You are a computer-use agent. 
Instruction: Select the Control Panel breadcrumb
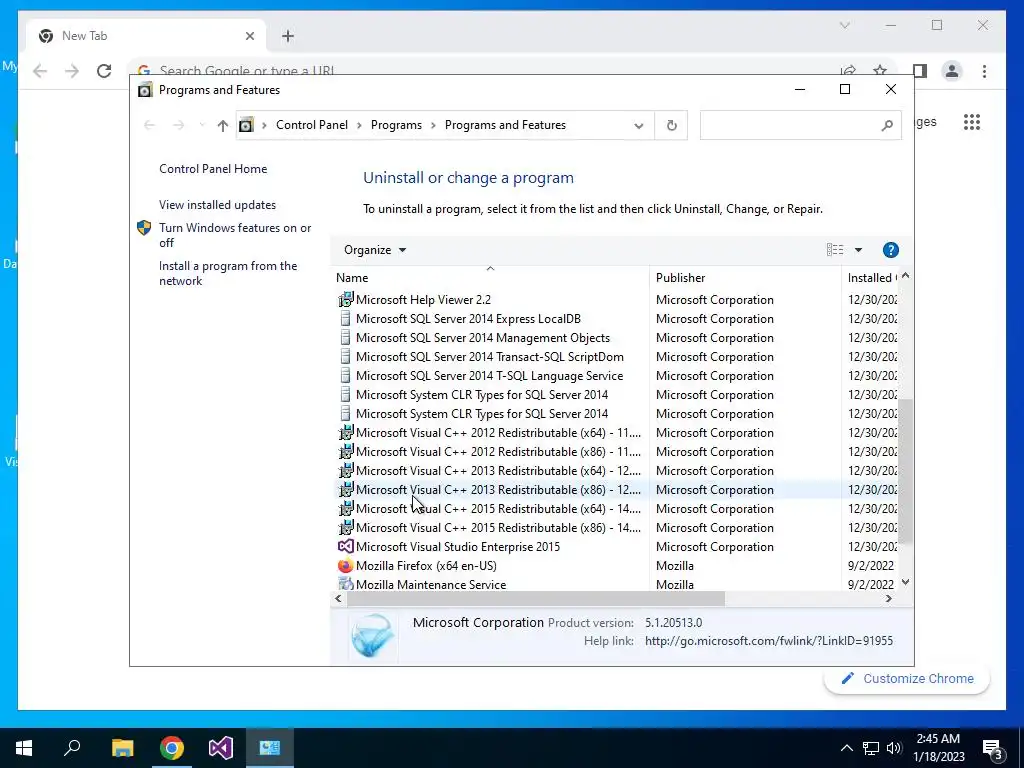312,125
